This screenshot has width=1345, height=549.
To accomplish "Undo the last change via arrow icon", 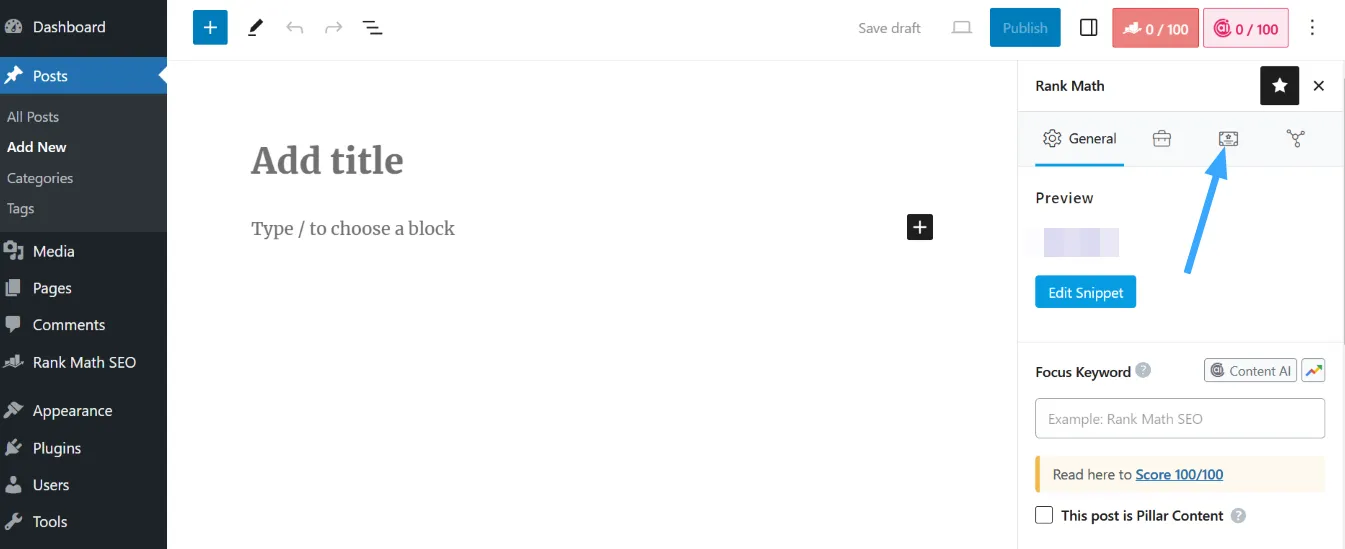I will (x=294, y=28).
